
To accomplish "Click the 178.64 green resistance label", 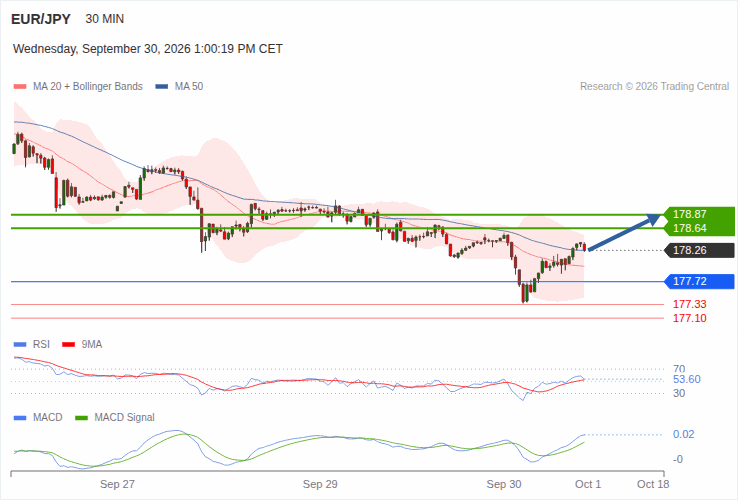I will pyautogui.click(x=699, y=228).
